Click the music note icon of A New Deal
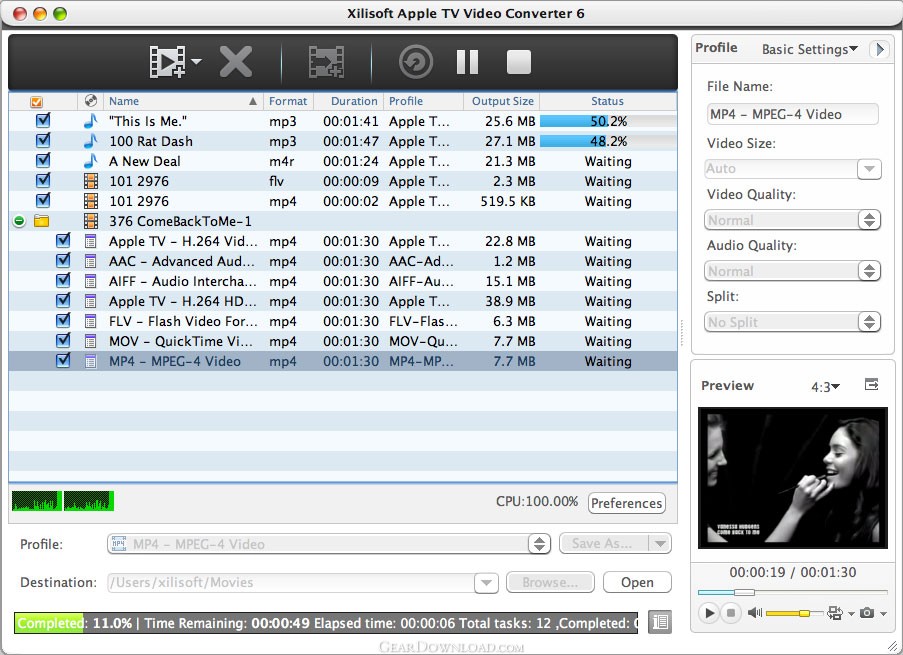Viewport: 903px width, 655px height. (x=90, y=161)
